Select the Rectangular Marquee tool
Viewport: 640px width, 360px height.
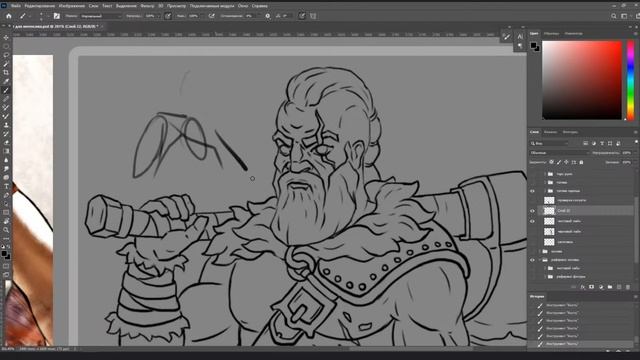(x=6, y=46)
